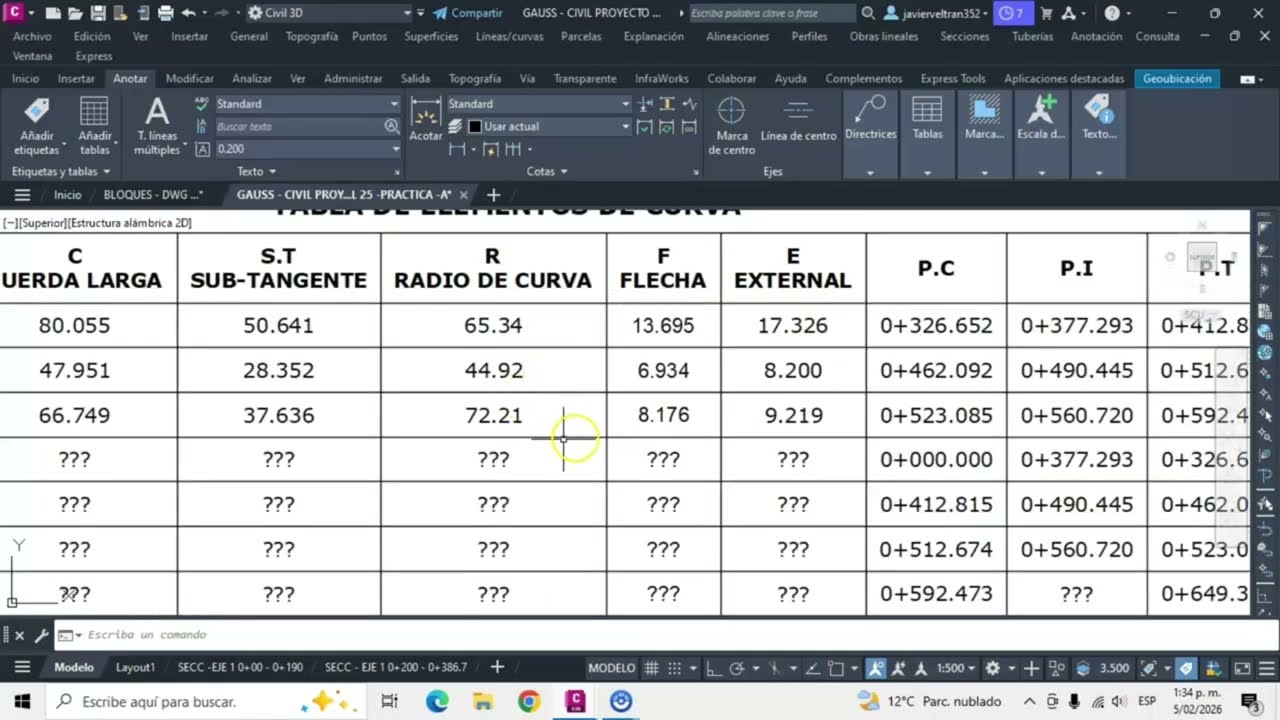Image resolution: width=1280 pixels, height=720 pixels.
Task: Open the Añadir etiquetas tool
Action: click(x=38, y=126)
